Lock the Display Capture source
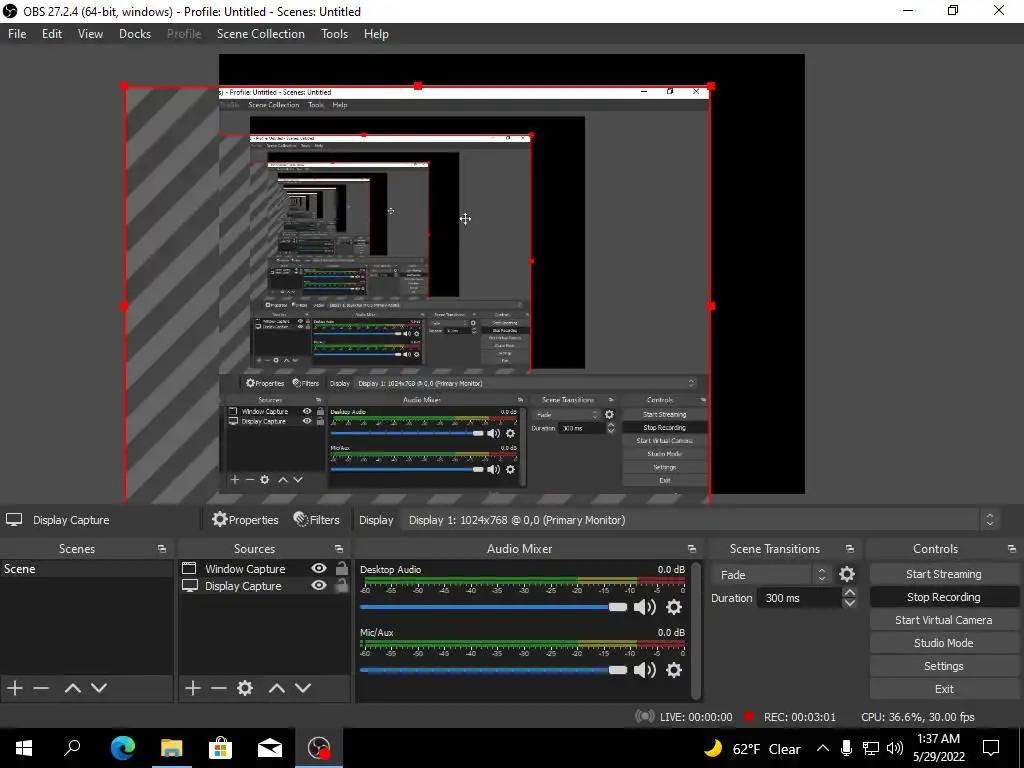 point(342,585)
